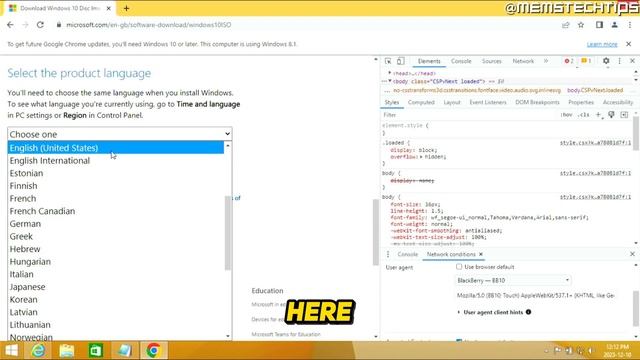Click body.CSPvNext.loaded breadcrumb
This screenshot has width=640, height=360.
tap(595, 90)
